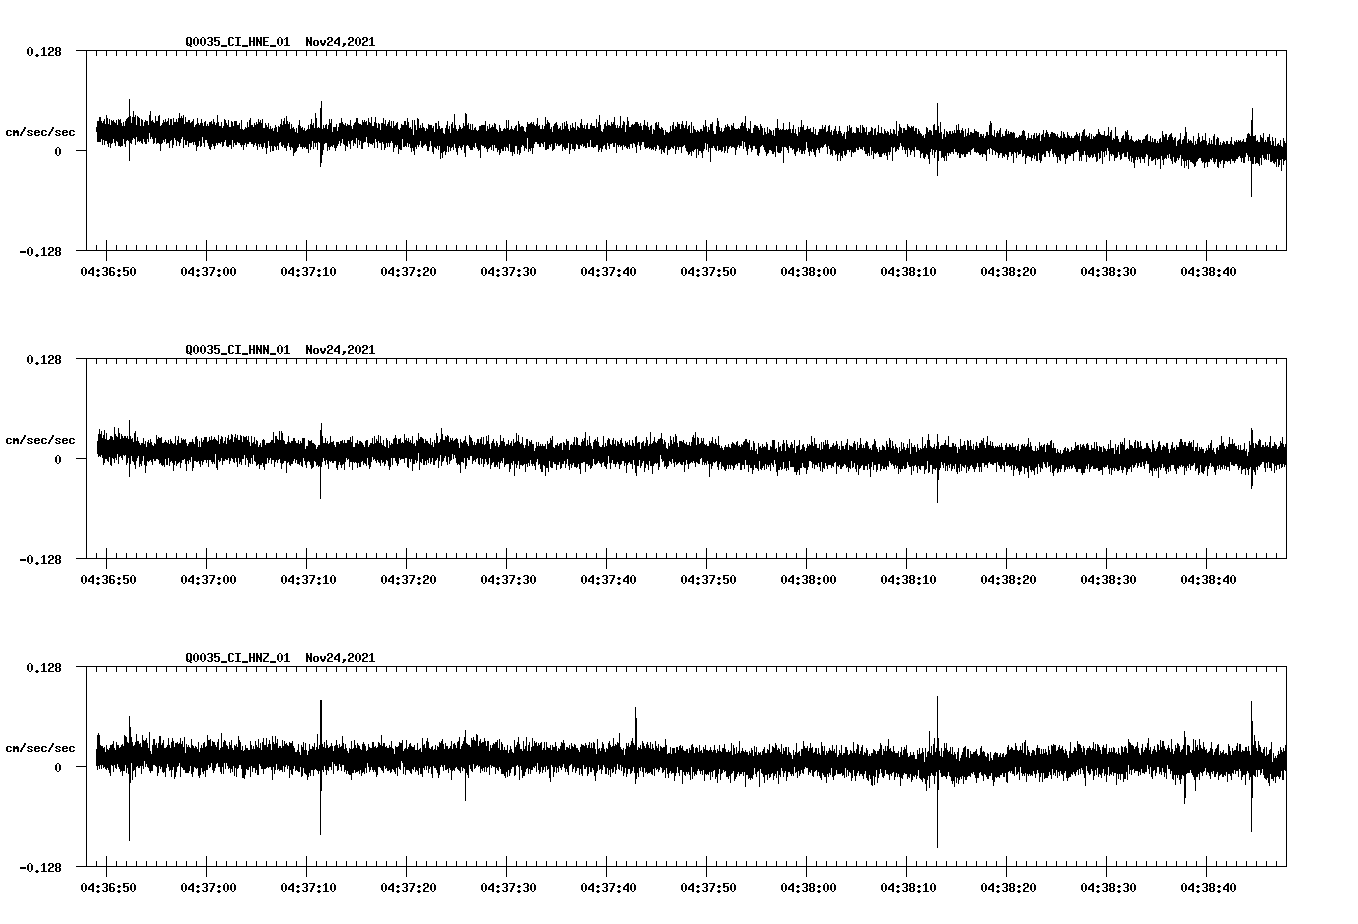The image size is (1358, 924).
Task: Click the cm/sec/sec label of HNN plot
Action: (x=40, y=440)
